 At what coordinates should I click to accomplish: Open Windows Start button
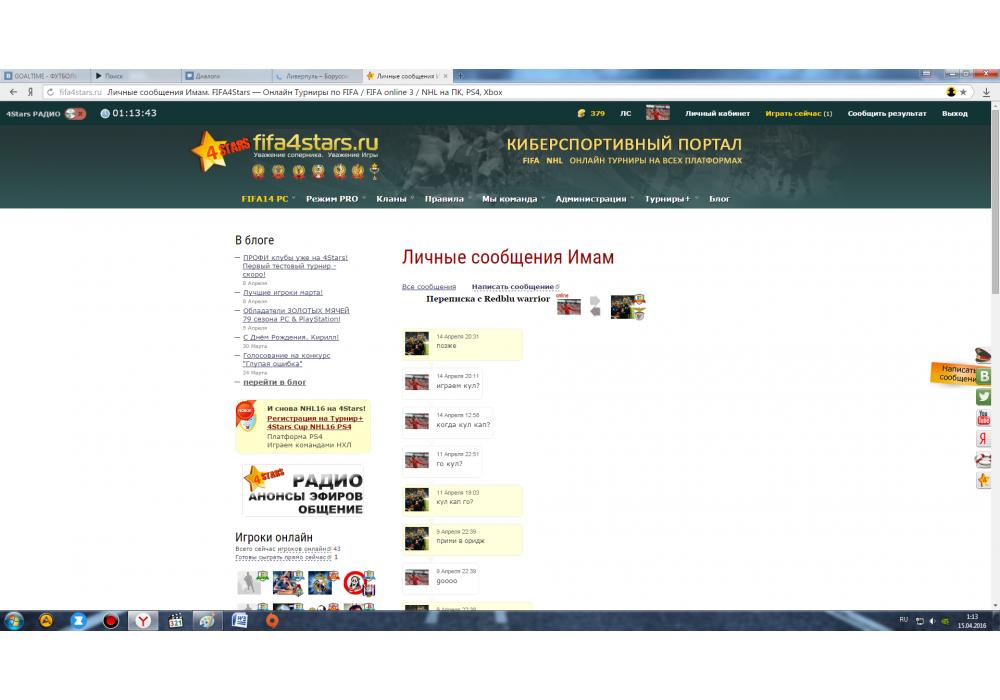tap(13, 620)
